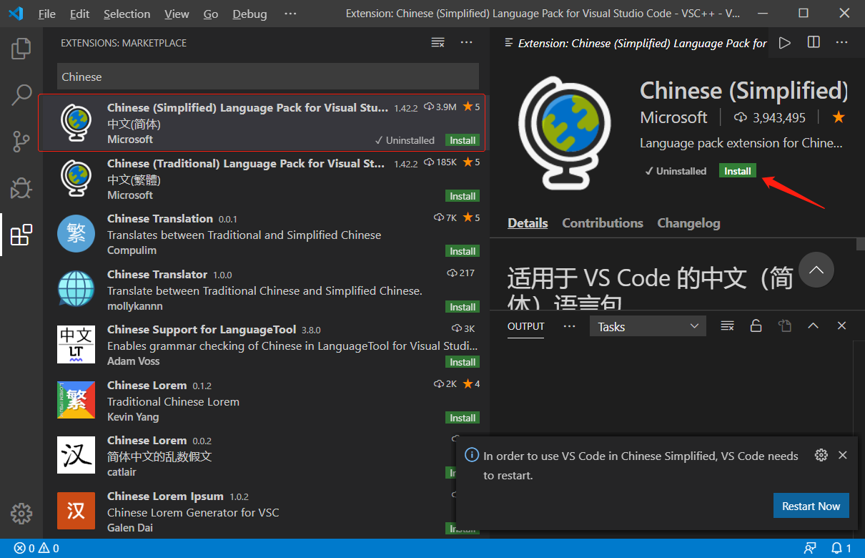Install Chinese (Simplified) Language Pack from list
Image resolution: width=865 pixels, height=558 pixels.
tap(462, 140)
